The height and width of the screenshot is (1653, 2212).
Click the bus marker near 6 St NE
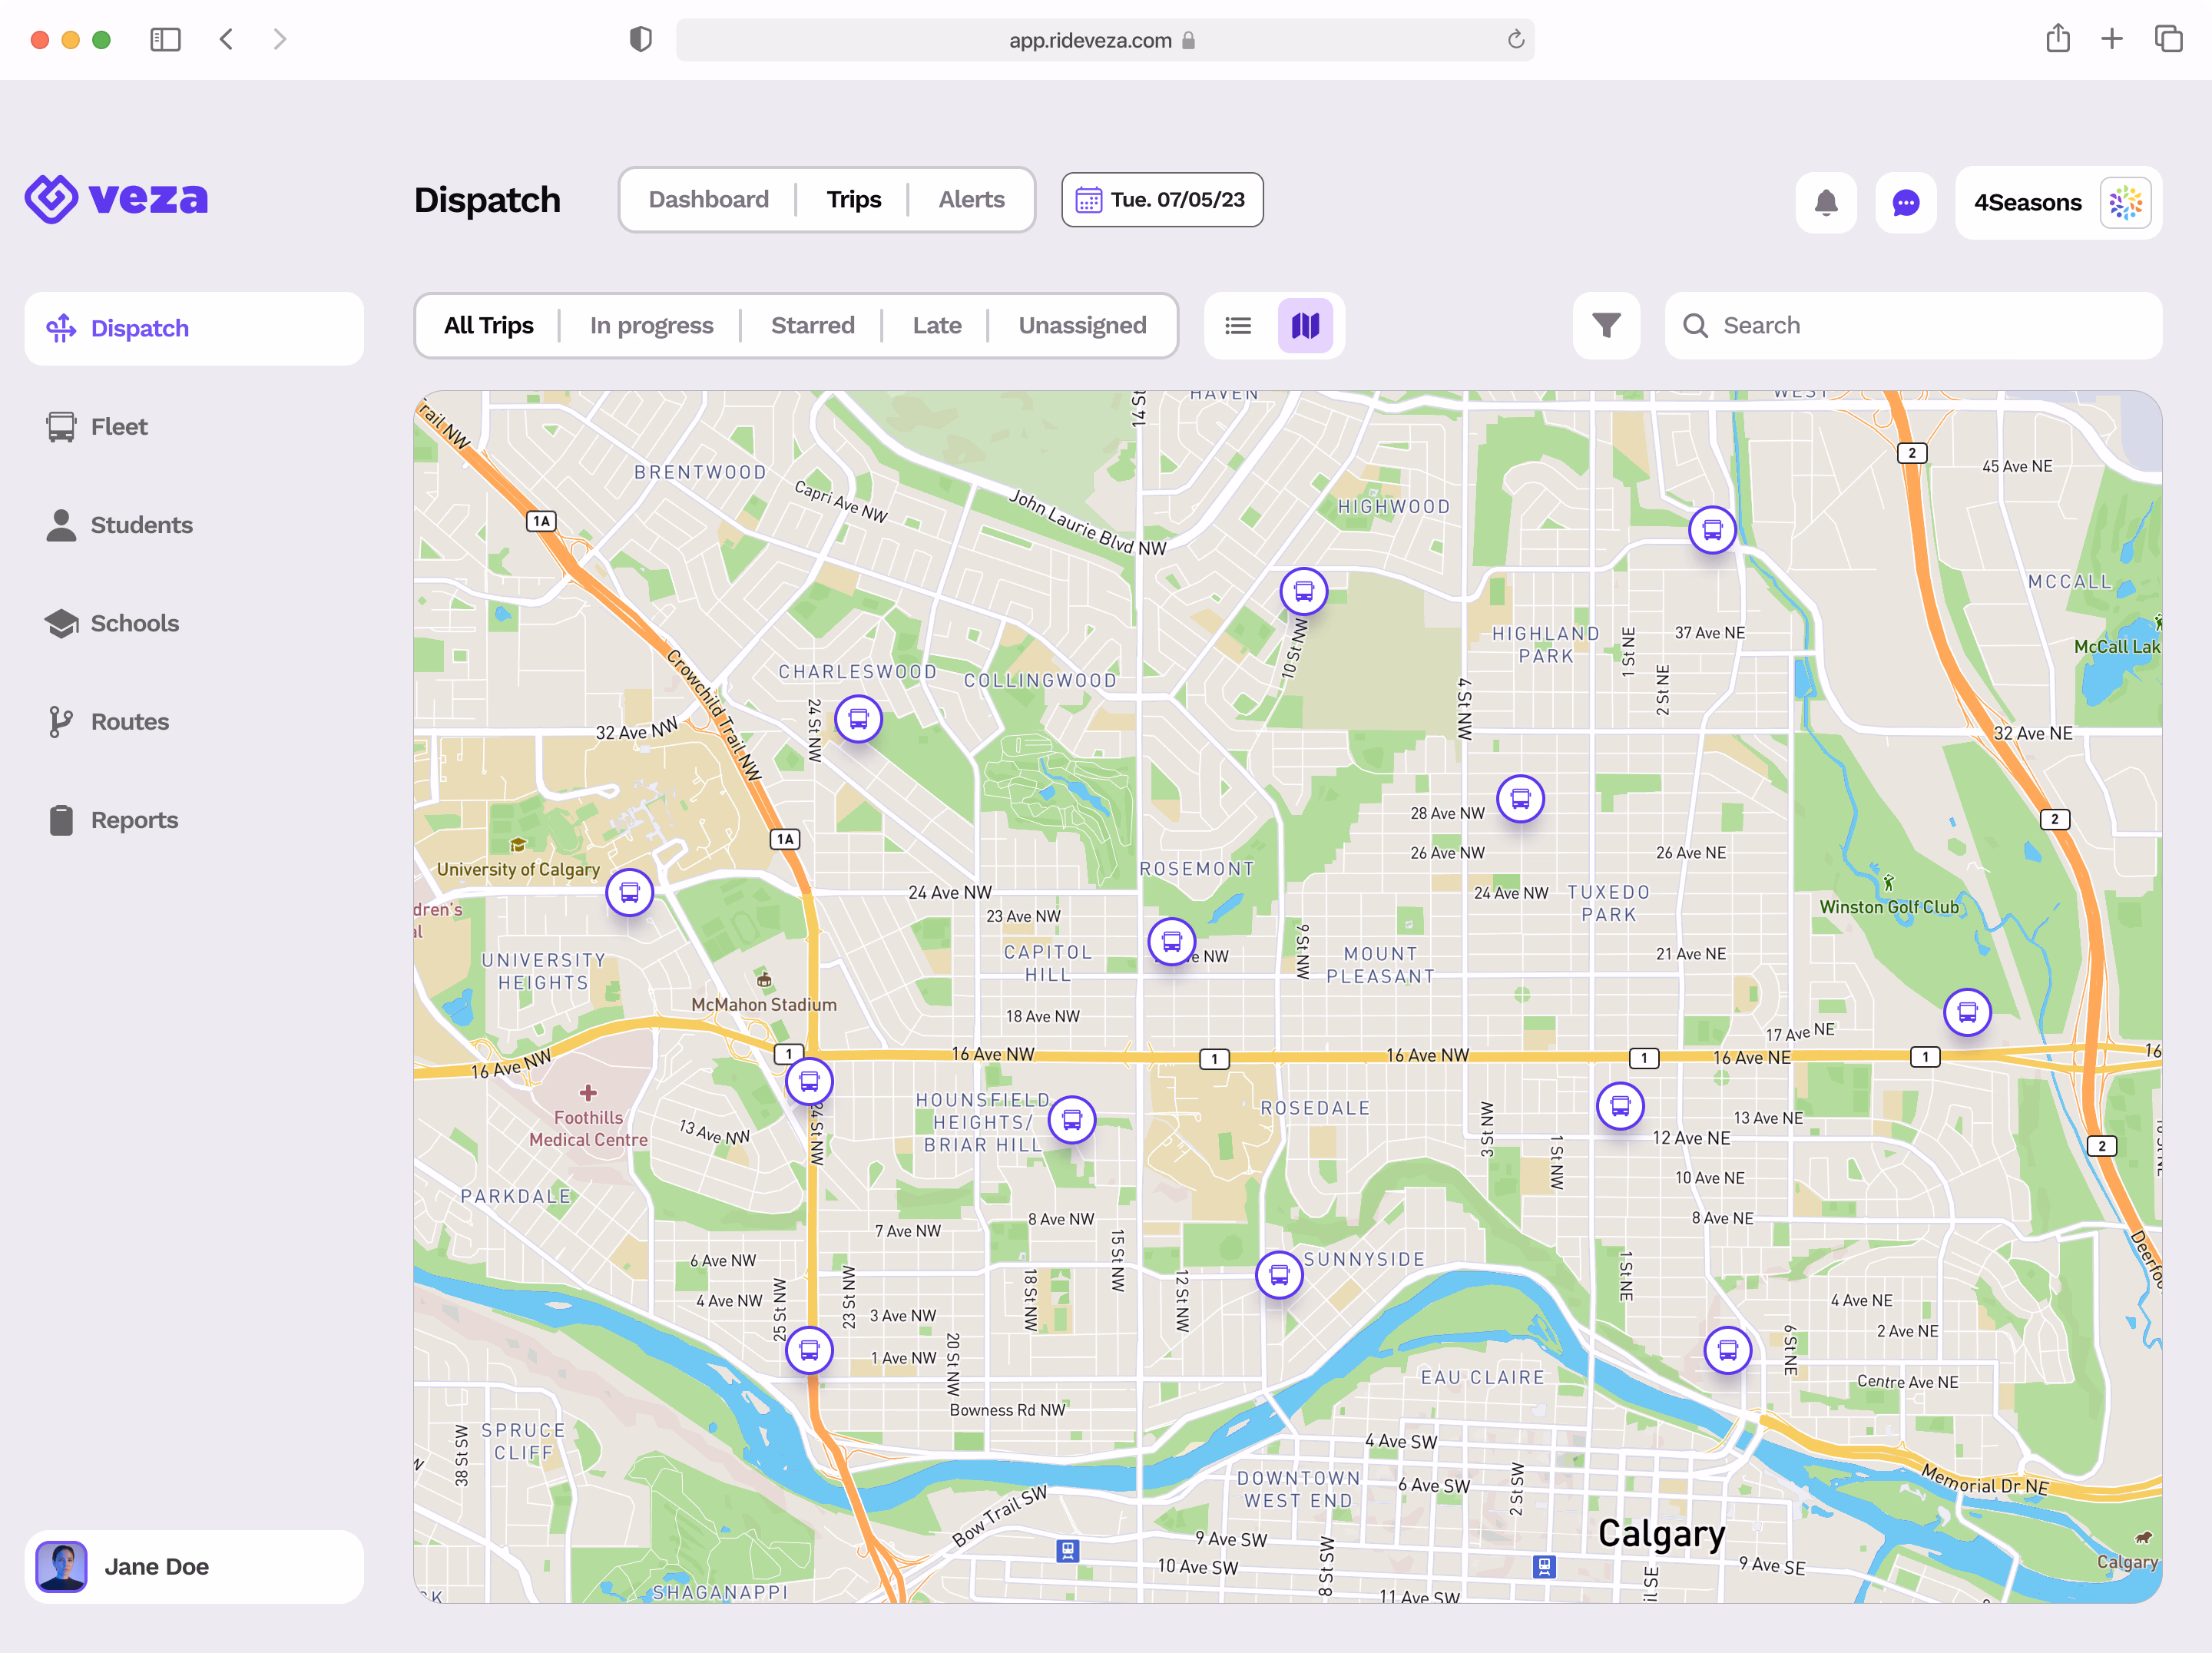pyautogui.click(x=1728, y=1351)
